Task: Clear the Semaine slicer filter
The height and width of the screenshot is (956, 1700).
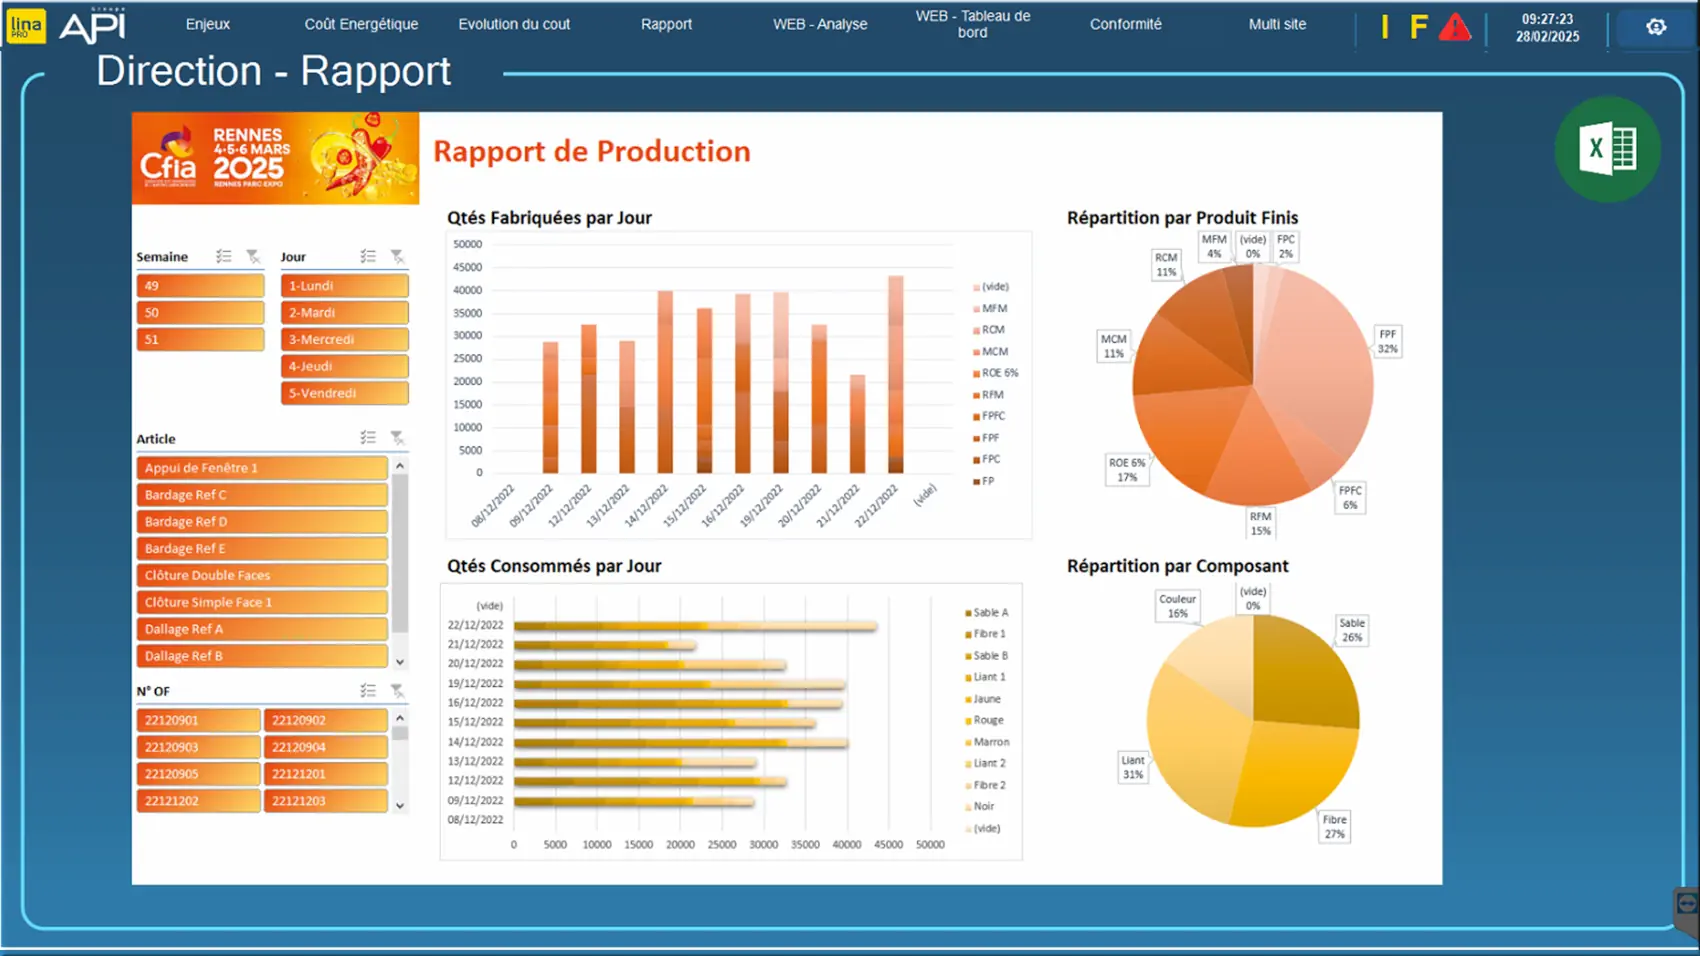Action: point(253,257)
